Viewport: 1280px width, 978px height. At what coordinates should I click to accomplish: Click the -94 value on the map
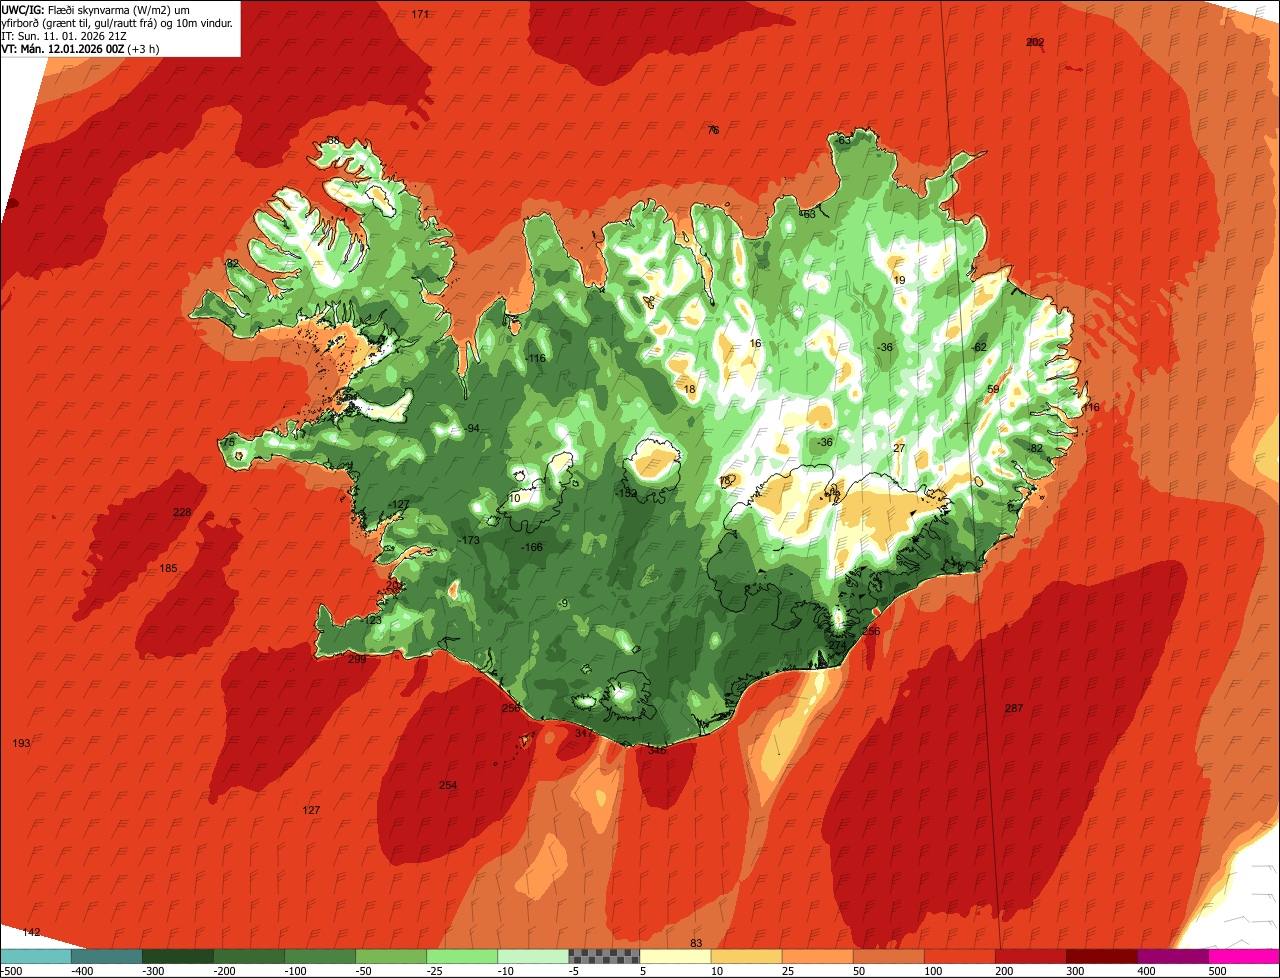point(471,428)
